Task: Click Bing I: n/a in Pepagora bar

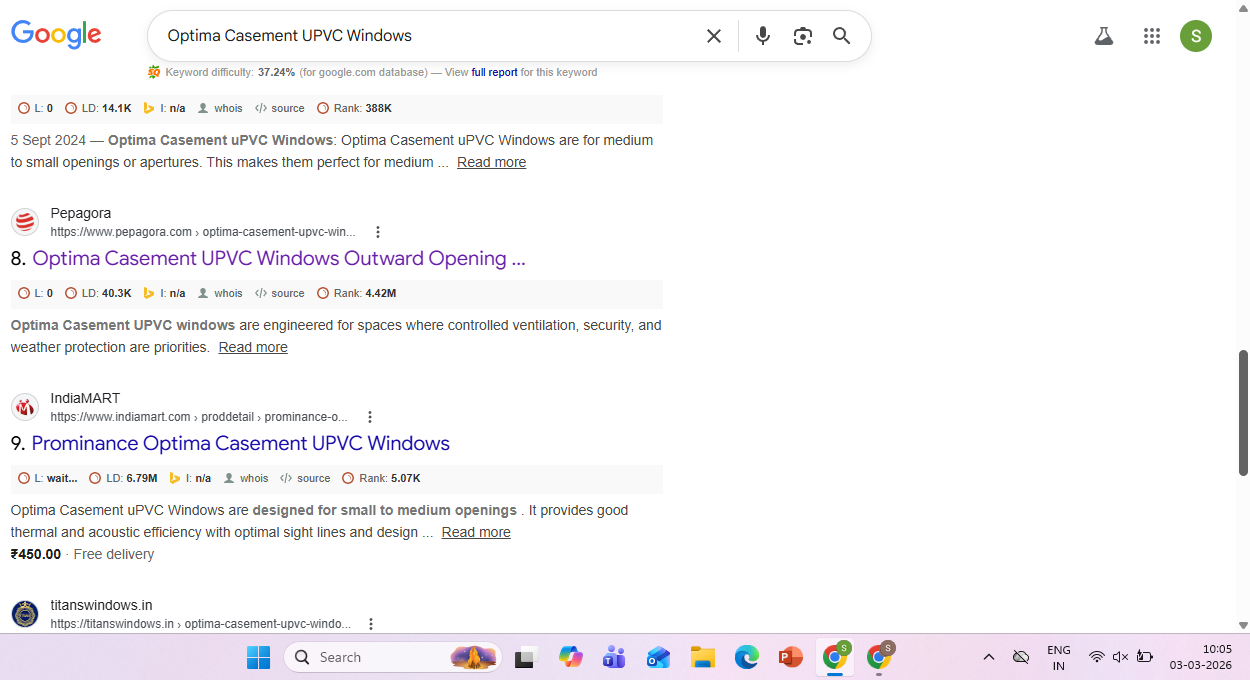Action: pyautogui.click(x=164, y=293)
